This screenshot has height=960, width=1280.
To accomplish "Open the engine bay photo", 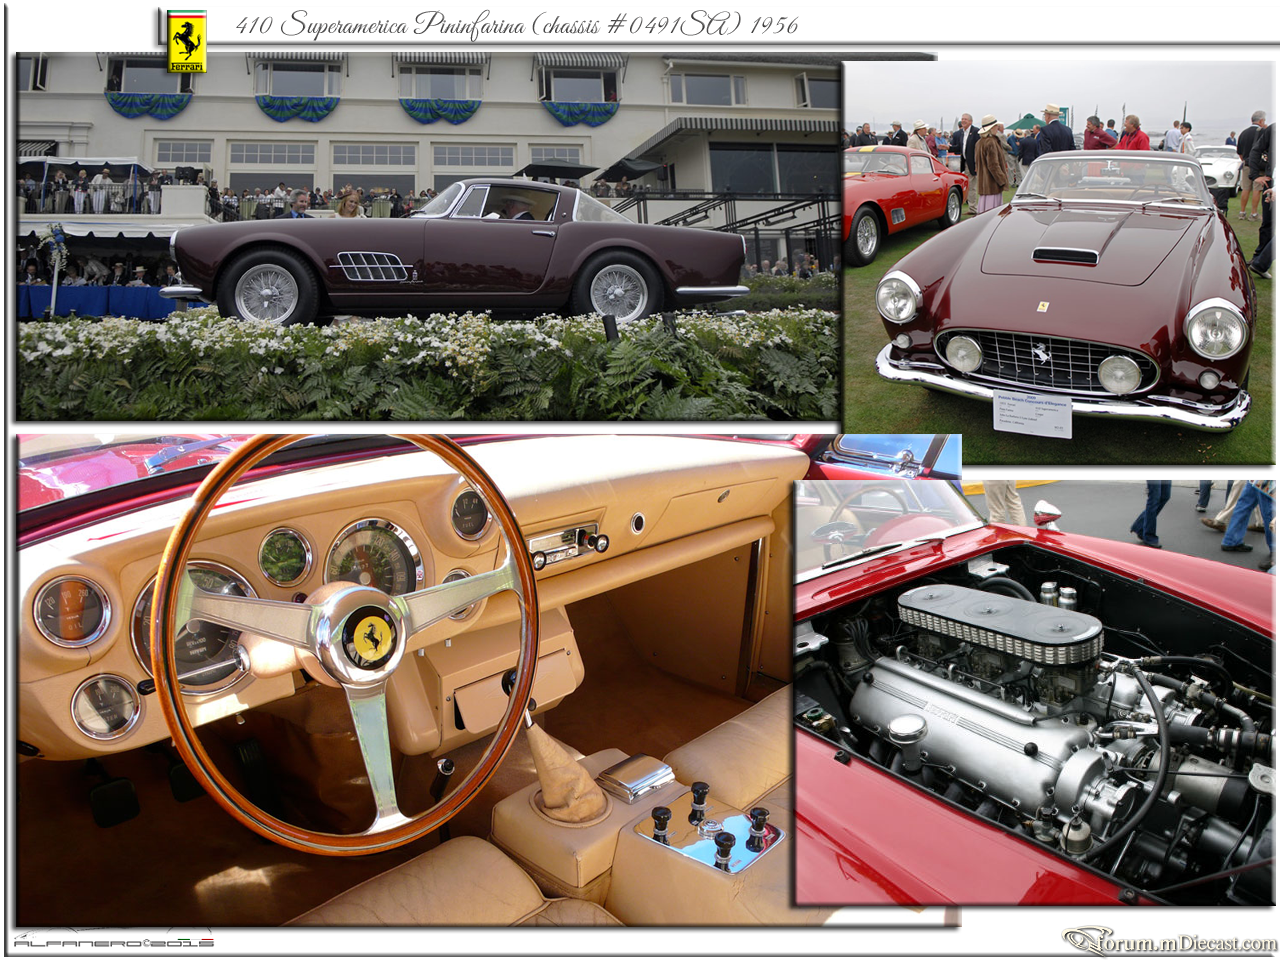I will pyautogui.click(x=1035, y=693).
